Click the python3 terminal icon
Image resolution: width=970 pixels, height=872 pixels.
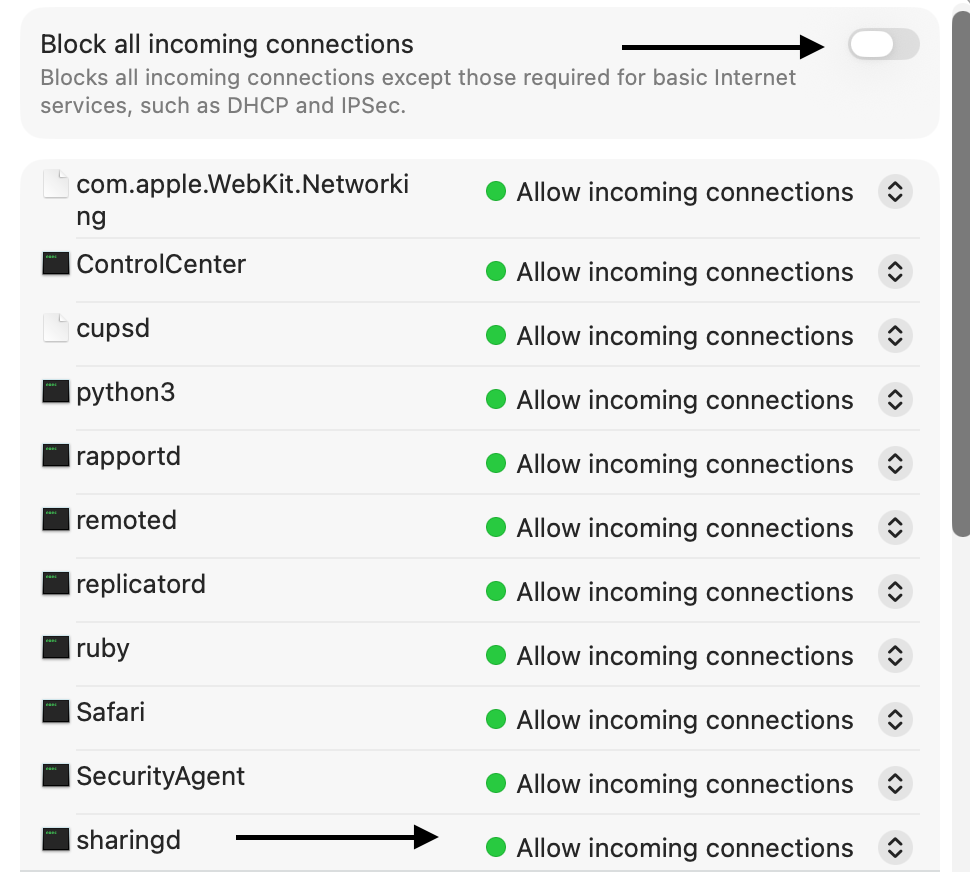click(56, 392)
